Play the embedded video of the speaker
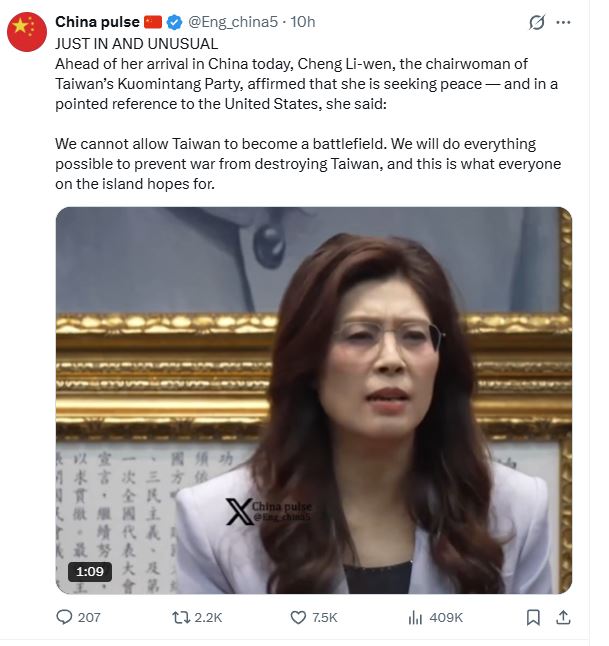609x646 pixels. (x=314, y=400)
